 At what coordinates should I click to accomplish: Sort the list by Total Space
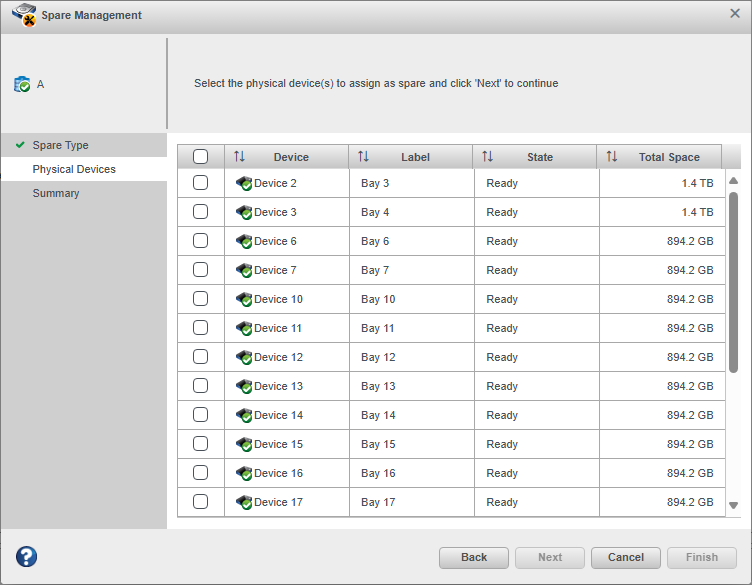(612, 157)
